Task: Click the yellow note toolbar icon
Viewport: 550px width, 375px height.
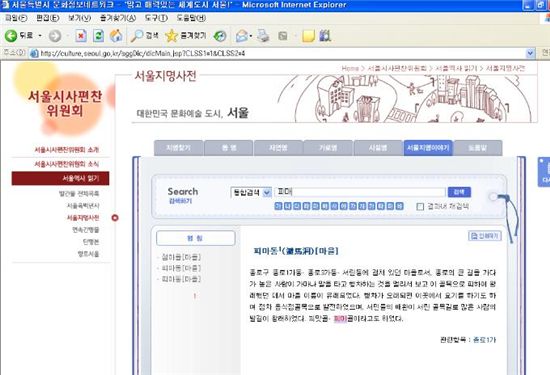Action: click(x=308, y=36)
